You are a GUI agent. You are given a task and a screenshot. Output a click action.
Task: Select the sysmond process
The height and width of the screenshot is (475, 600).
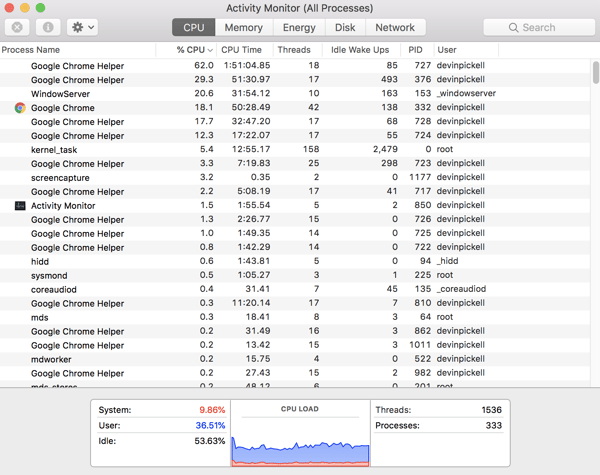click(295, 275)
